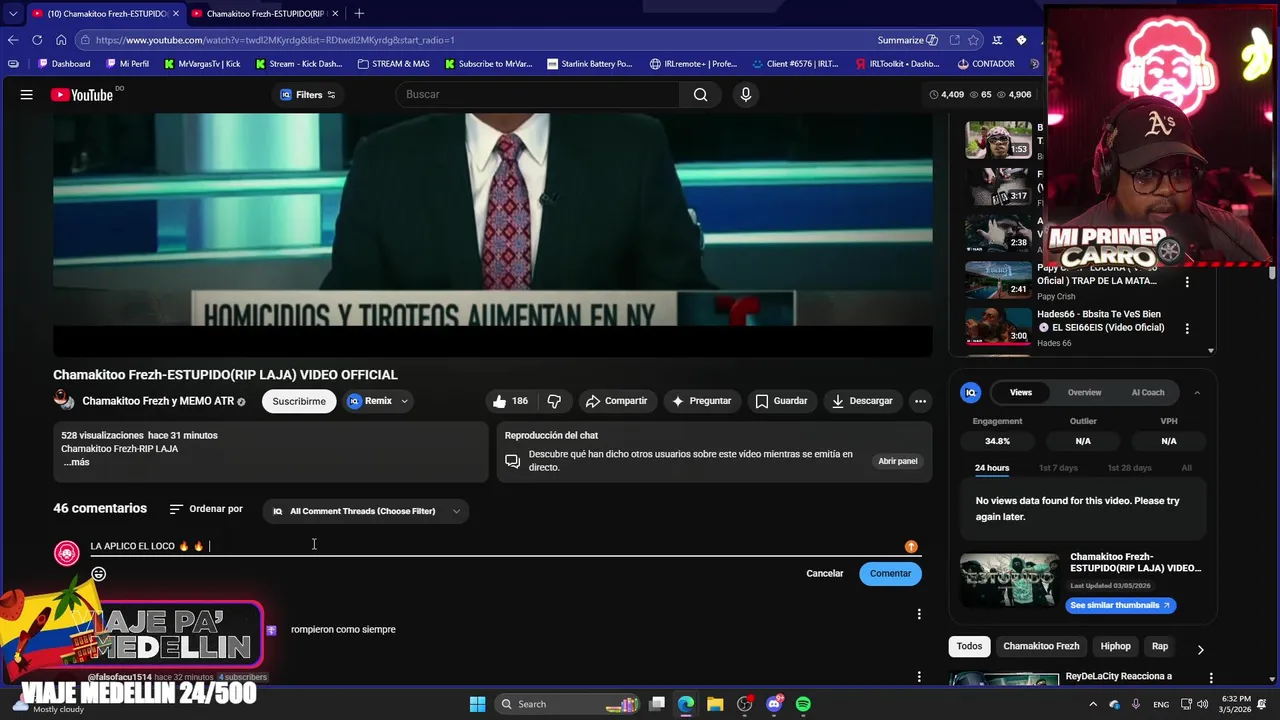Bookmark this page with the star
Viewport: 1280px width, 720px height.
click(x=973, y=40)
